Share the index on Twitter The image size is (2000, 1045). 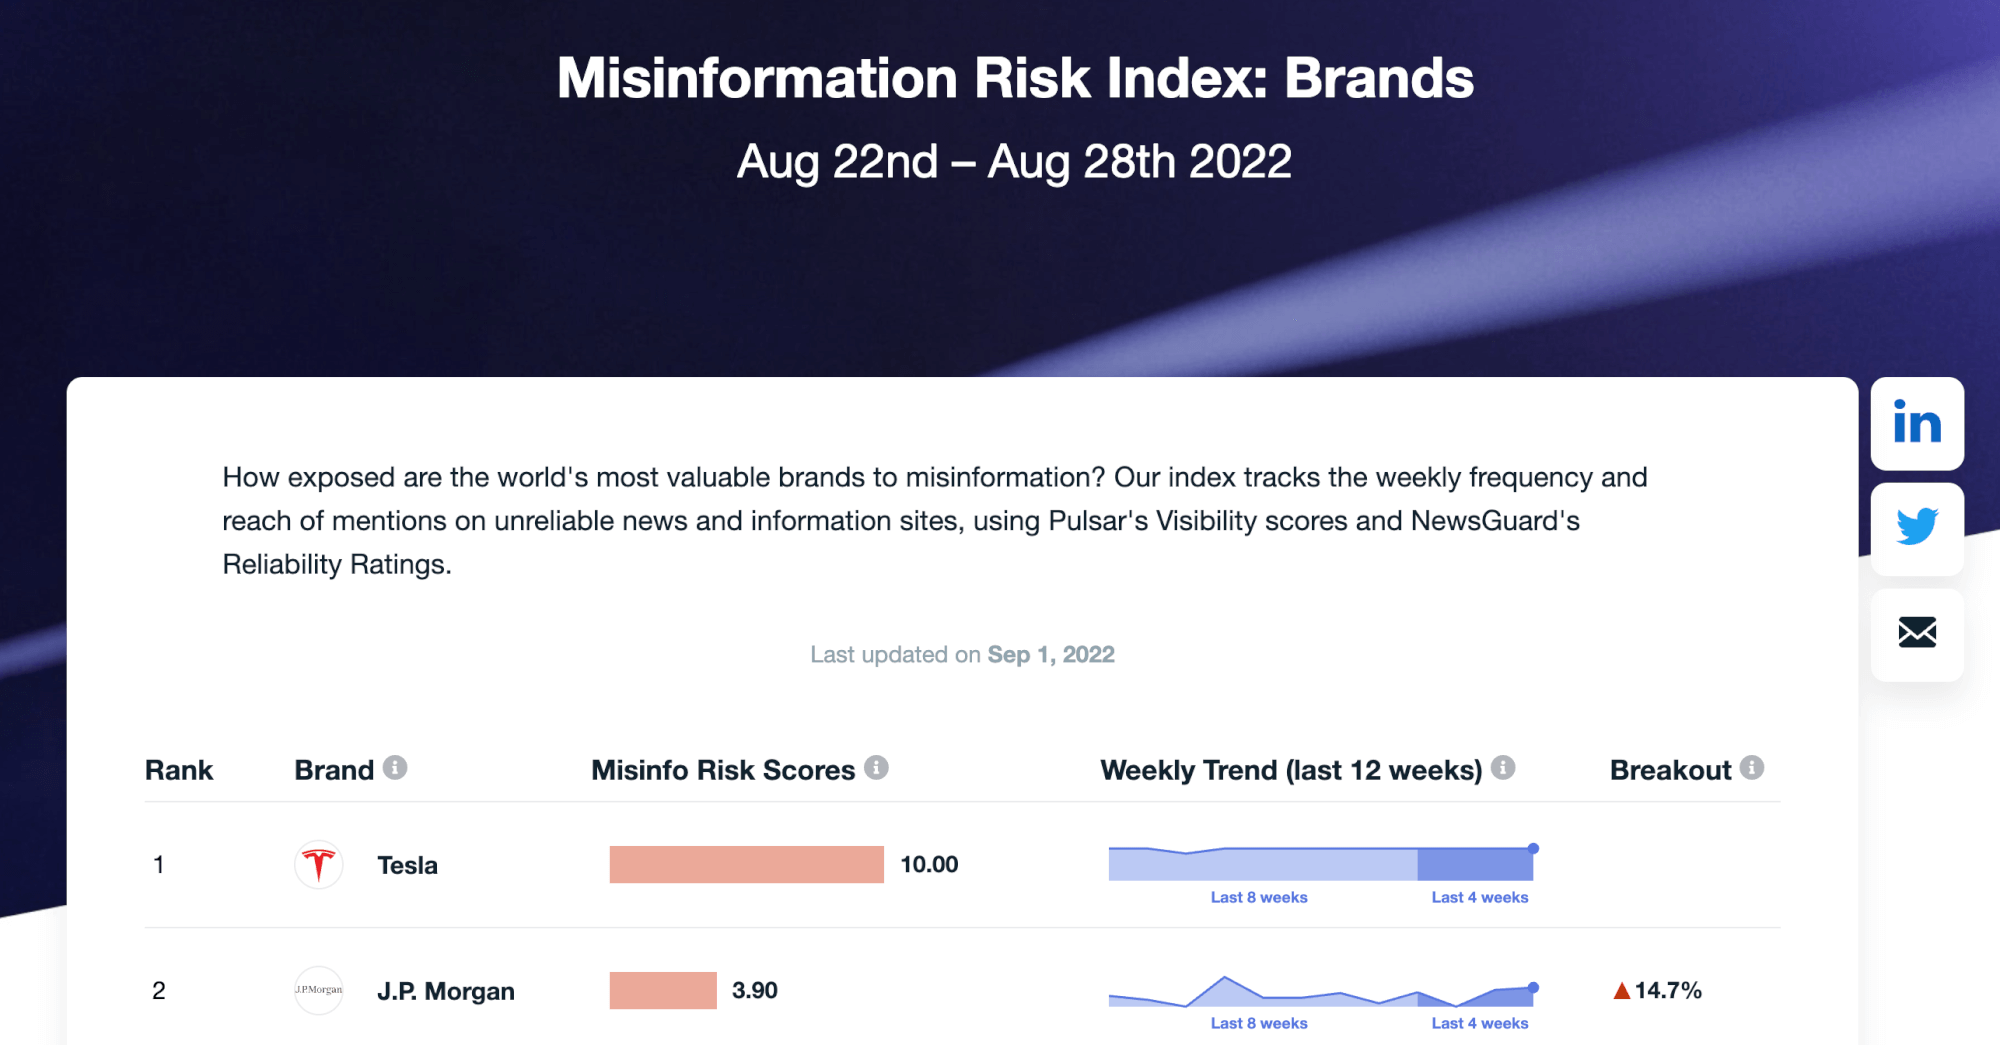(1916, 528)
